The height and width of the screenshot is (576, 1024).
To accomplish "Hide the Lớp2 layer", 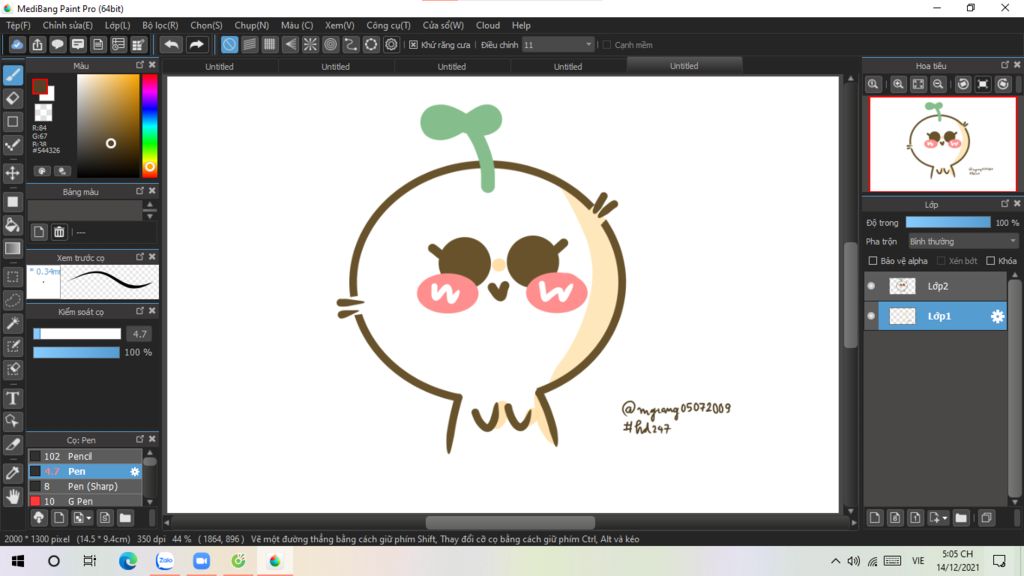I will tap(871, 286).
